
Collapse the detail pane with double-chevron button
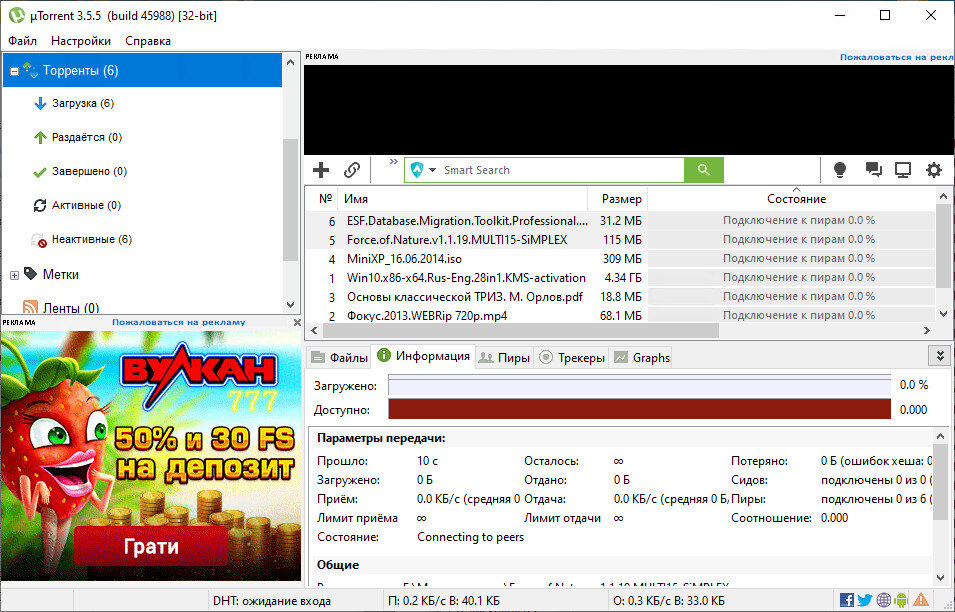pyautogui.click(x=940, y=356)
